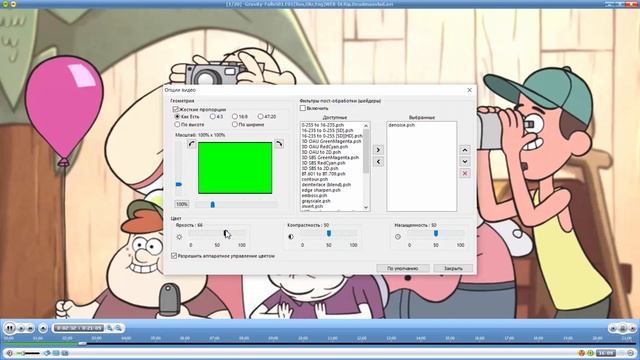
Task: Click the green round icon at bottom right
Action: (x=590, y=353)
